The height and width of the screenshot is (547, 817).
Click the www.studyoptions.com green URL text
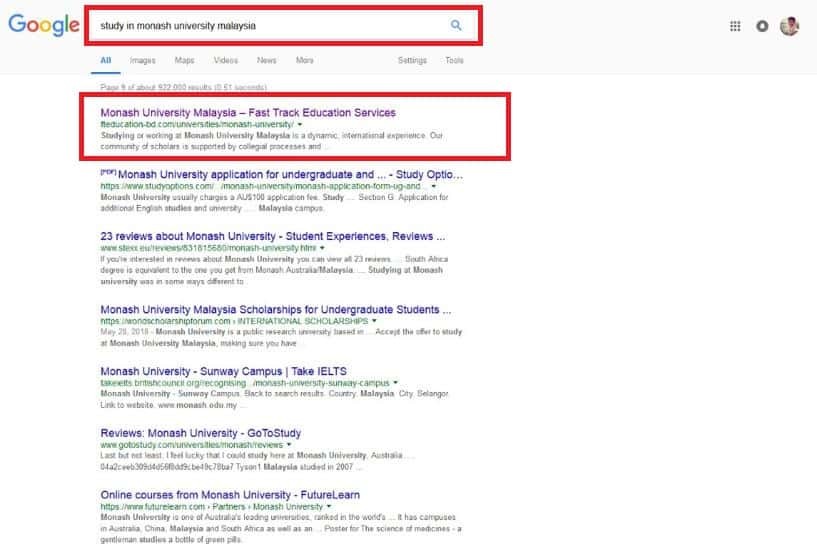(264, 187)
